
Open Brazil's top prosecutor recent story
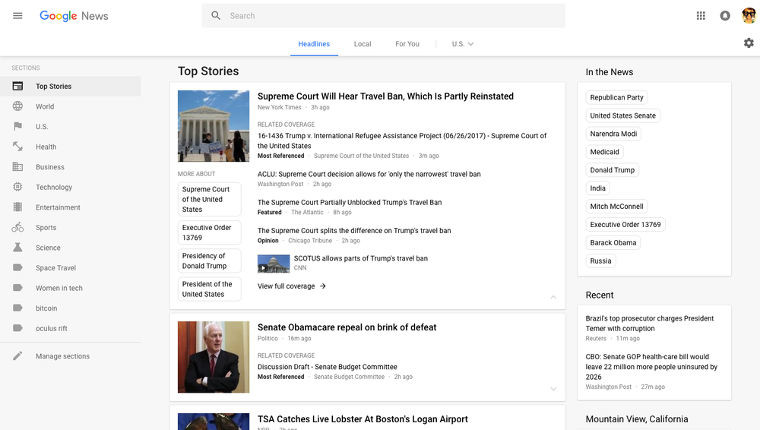(x=649, y=323)
